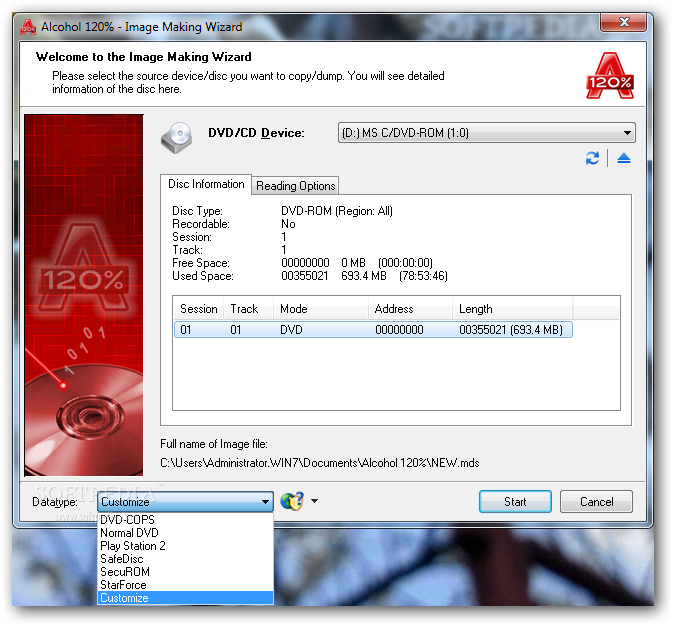Click the image file path ending in NEW.mds
Image resolution: width=674 pixels, height=626 pixels.
[x=319, y=463]
